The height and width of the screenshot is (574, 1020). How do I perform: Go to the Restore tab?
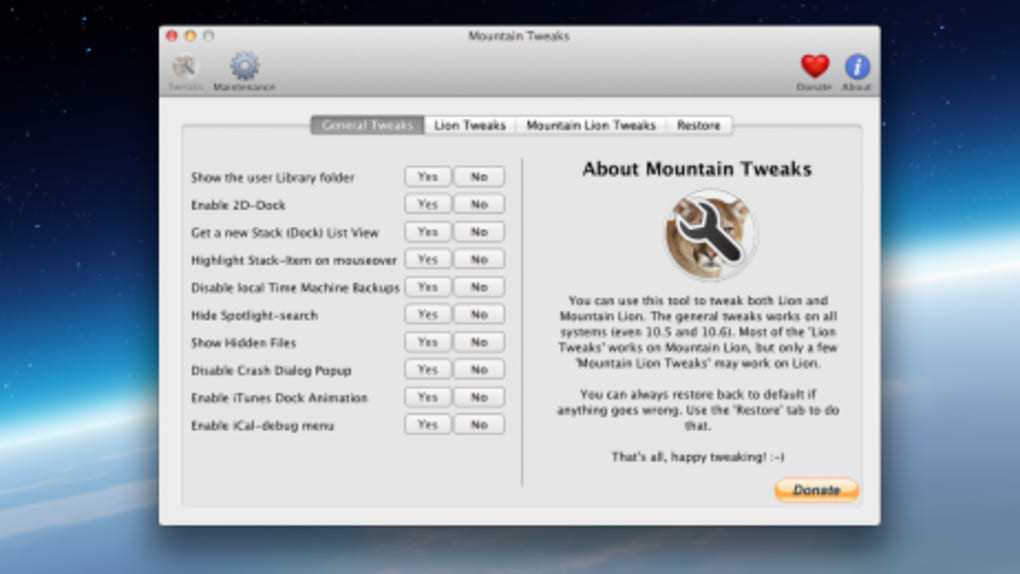click(x=699, y=125)
